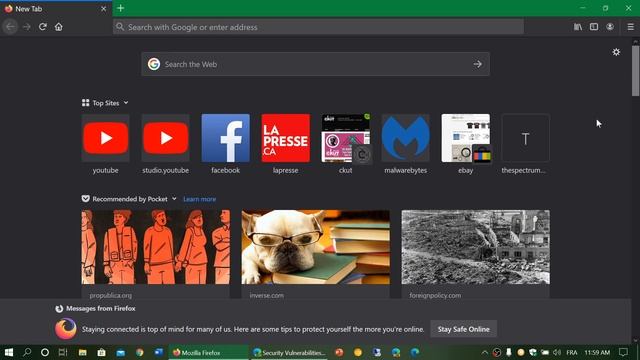Switch to Security Vulnerabilities taskbar window
The image size is (640, 360).
pos(289,352)
